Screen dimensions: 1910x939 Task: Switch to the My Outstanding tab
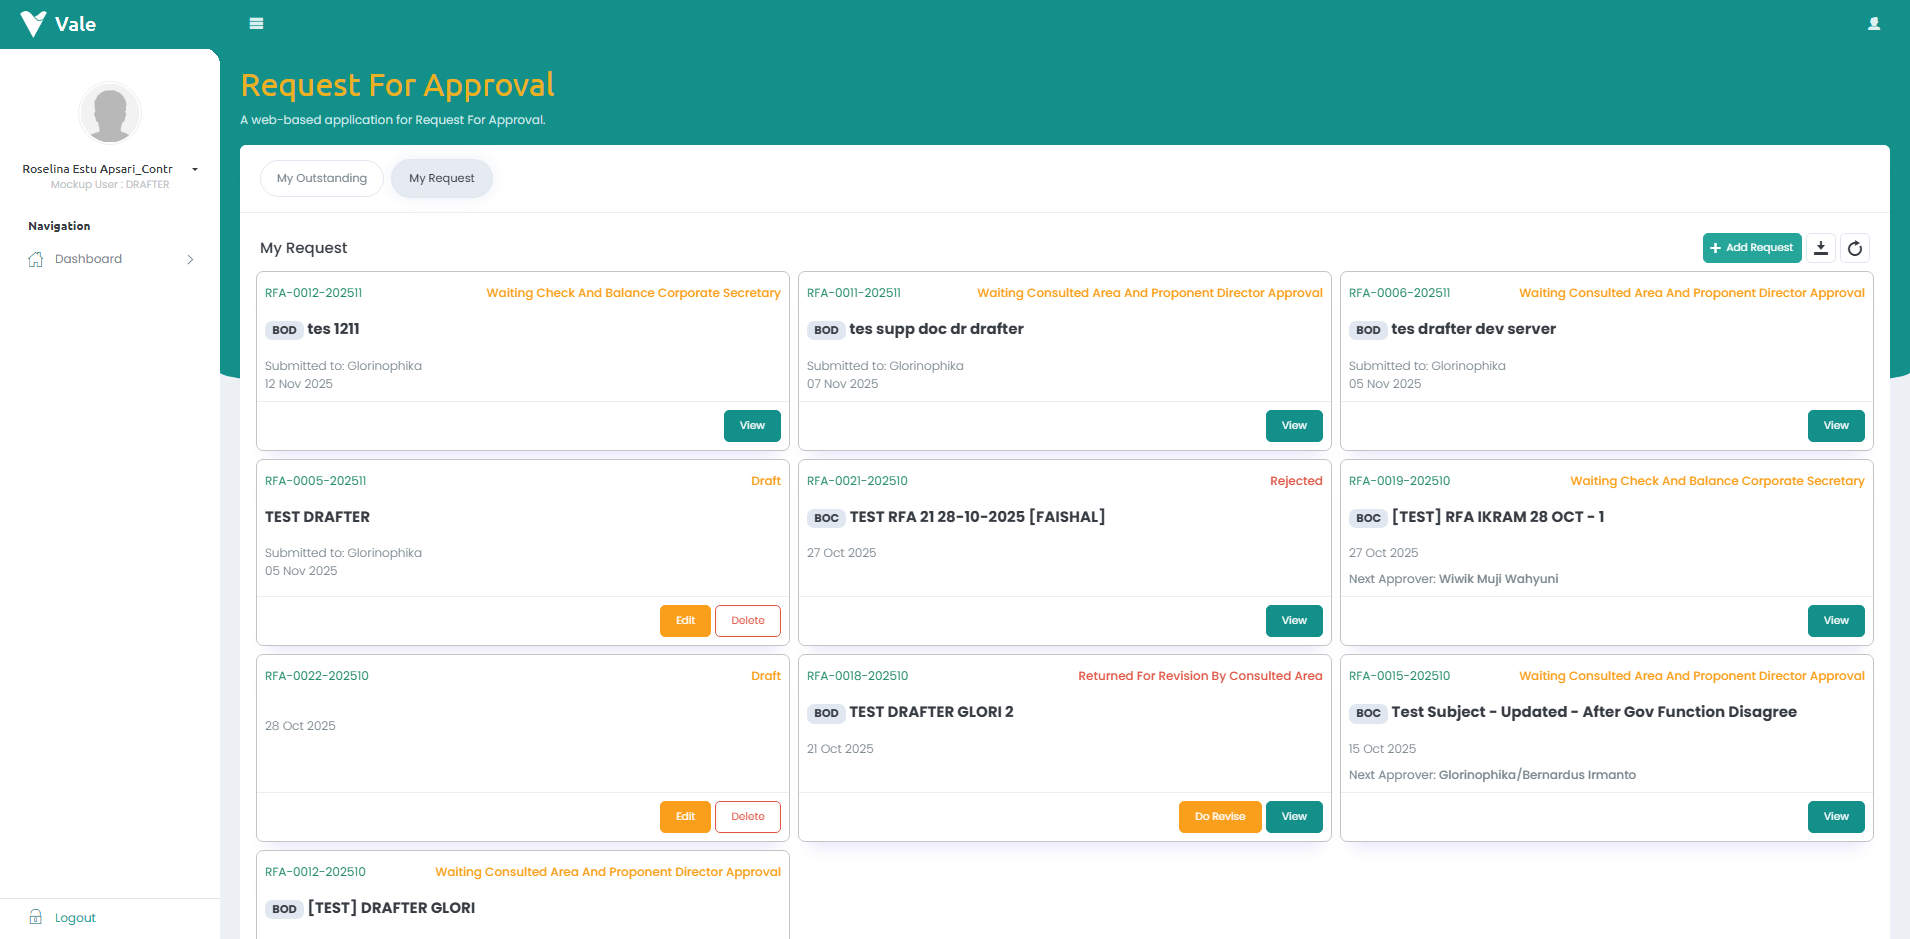(322, 178)
